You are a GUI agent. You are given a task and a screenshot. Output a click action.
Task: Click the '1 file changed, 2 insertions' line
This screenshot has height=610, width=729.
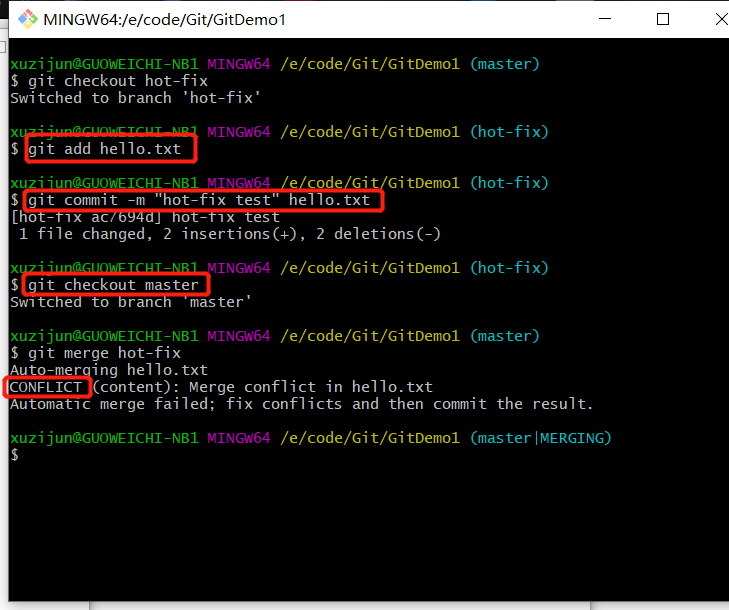(x=229, y=234)
